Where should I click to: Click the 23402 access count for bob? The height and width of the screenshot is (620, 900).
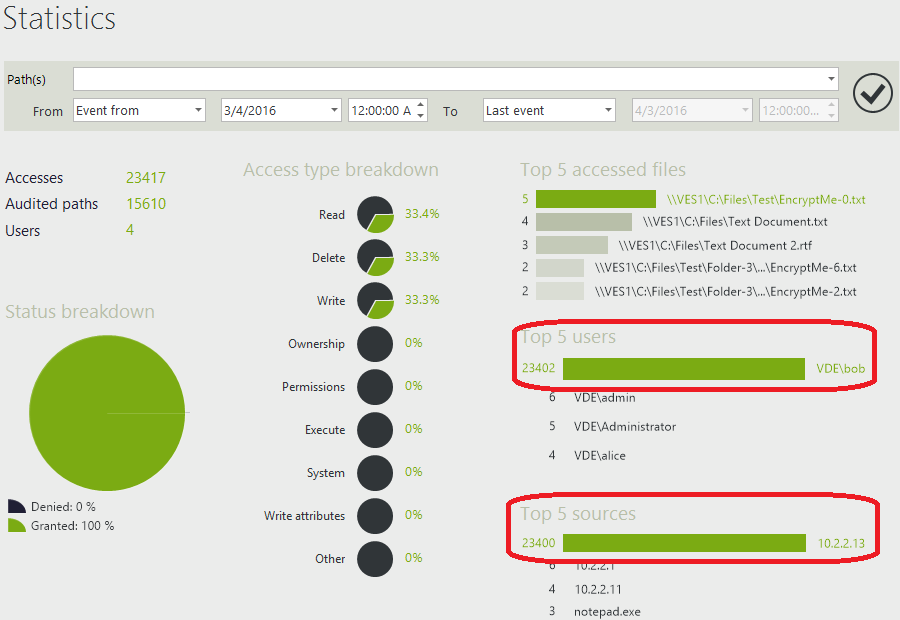pos(538,368)
